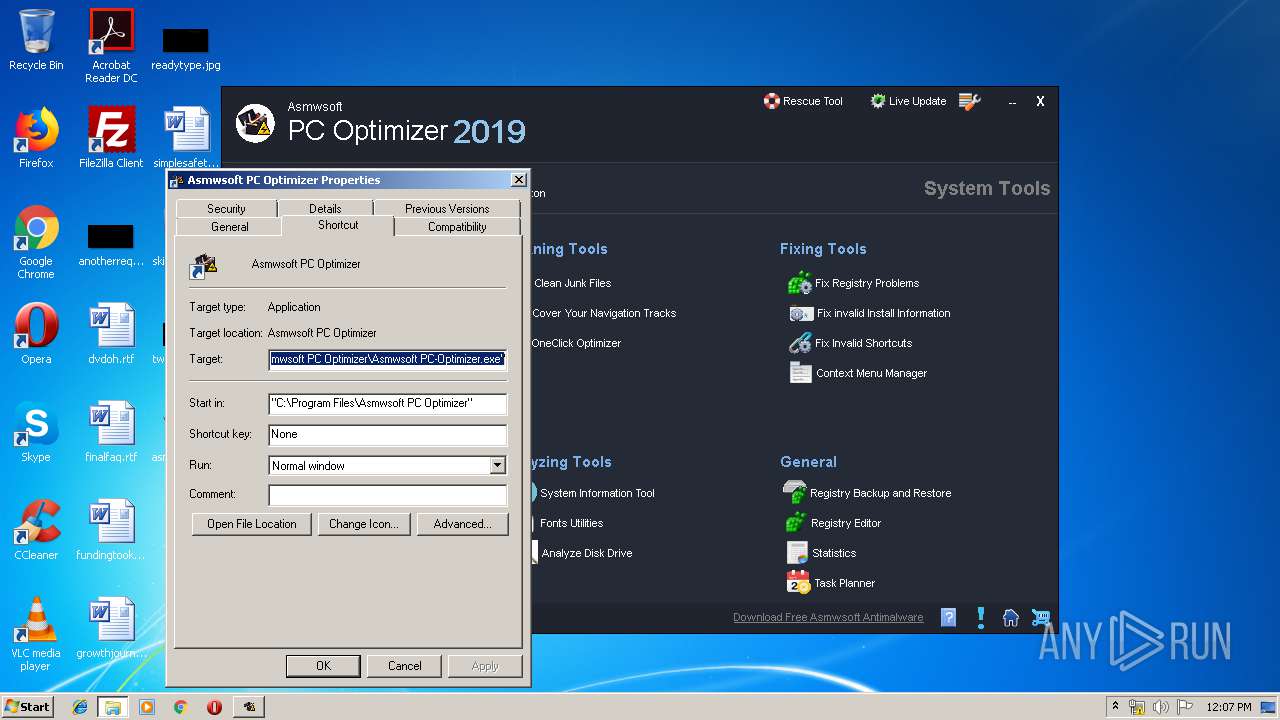
Task: Click Fonts Utilities entry
Action: [x=571, y=523]
